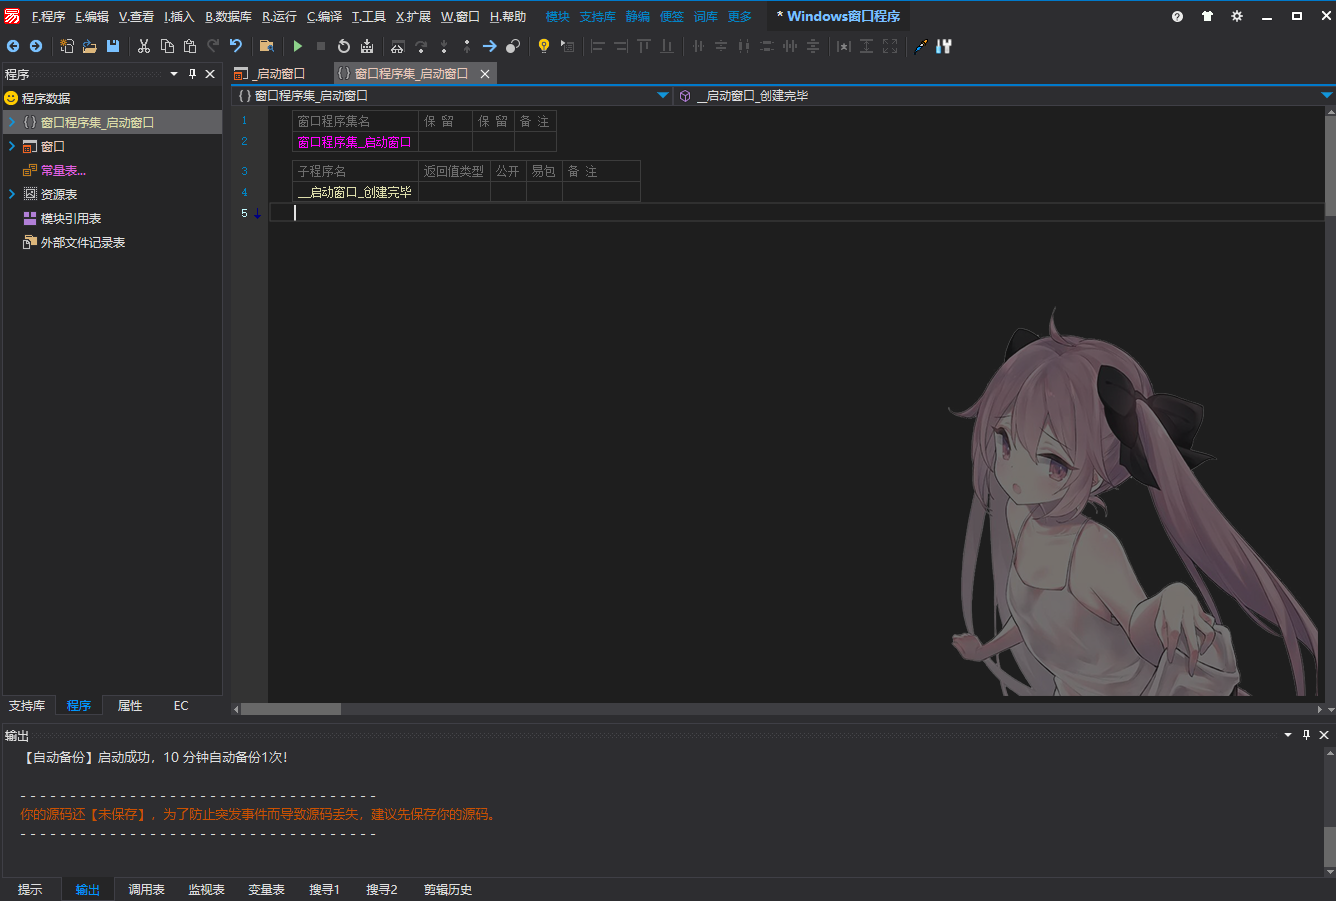Screen dimensions: 1336x901
Task: Click the scissors cut icon
Action: 144,46
